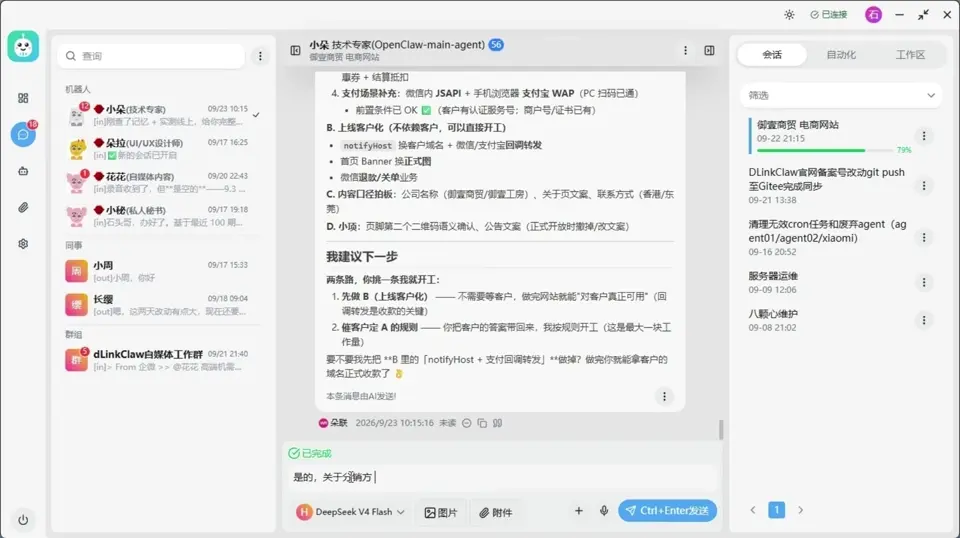This screenshot has height=538, width=960.
Task: Open the chat messages sidebar icon
Action: [x=23, y=134]
